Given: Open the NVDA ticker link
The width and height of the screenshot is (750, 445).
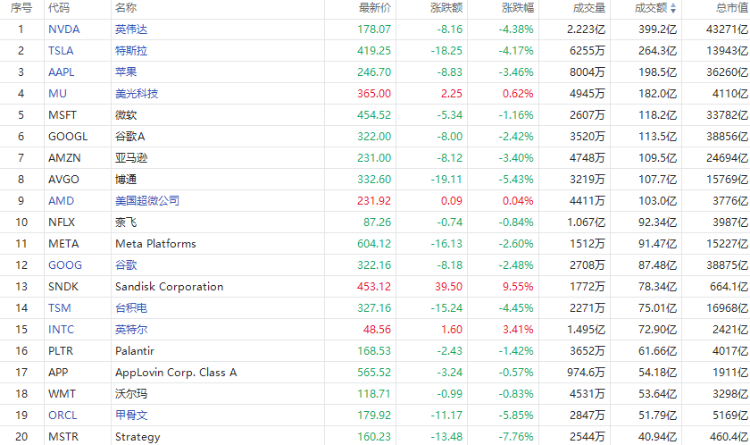Looking at the screenshot, I should coord(64,29).
